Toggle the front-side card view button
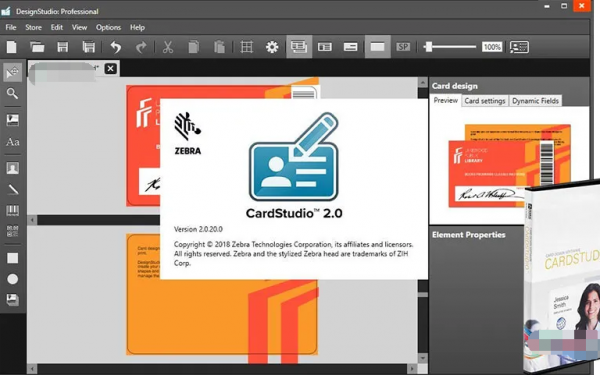The image size is (600, 375). tap(324, 47)
